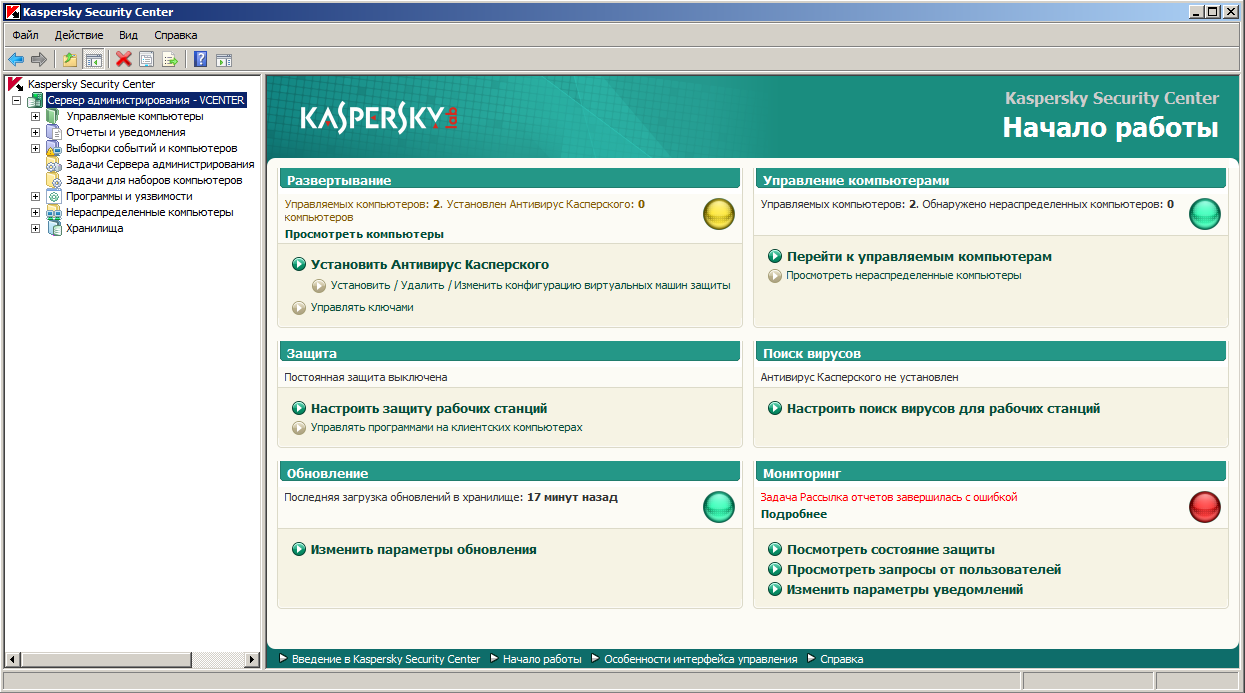This screenshot has height=693, width=1245.
Task: Click Просмотреть компьютеры link
Action: pos(364,234)
